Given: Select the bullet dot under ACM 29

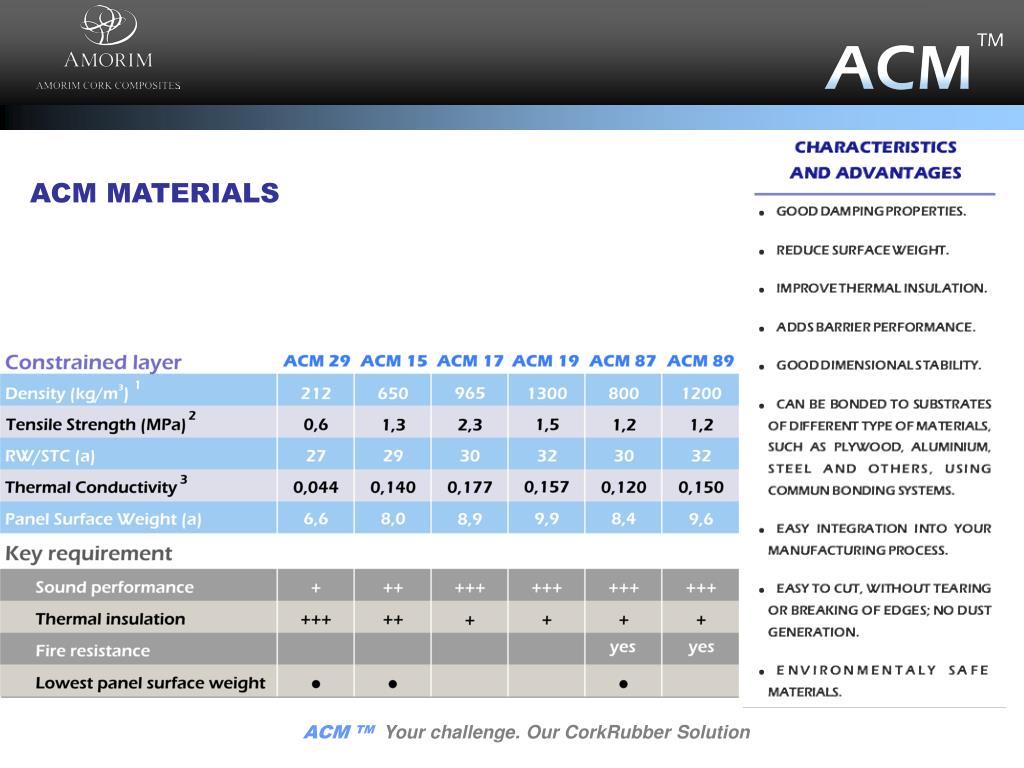Looking at the screenshot, I should 316,684.
